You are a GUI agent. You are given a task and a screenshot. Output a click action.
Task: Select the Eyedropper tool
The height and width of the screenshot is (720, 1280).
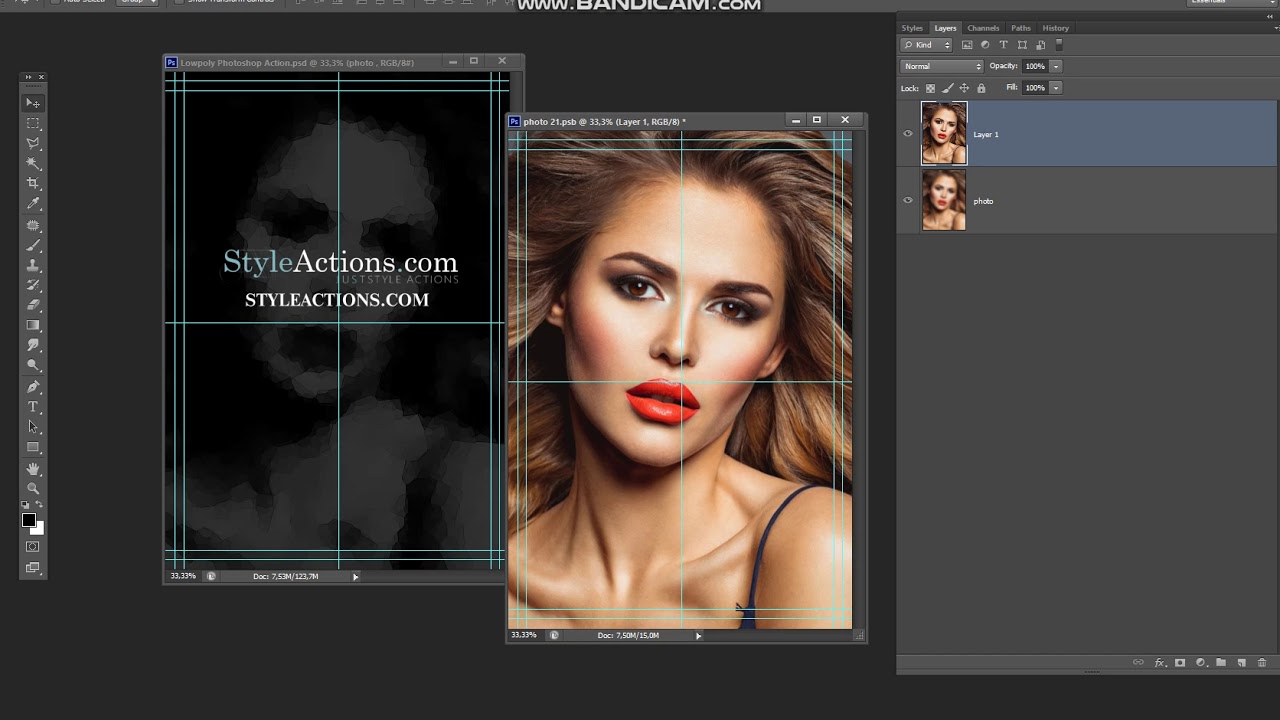coord(33,204)
